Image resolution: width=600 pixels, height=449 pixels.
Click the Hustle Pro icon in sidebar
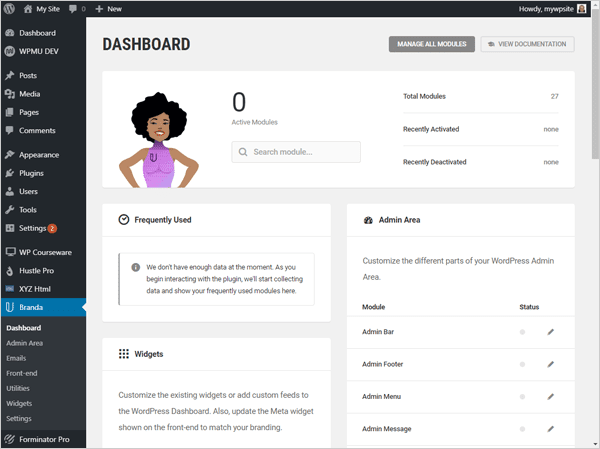[x=10, y=271]
